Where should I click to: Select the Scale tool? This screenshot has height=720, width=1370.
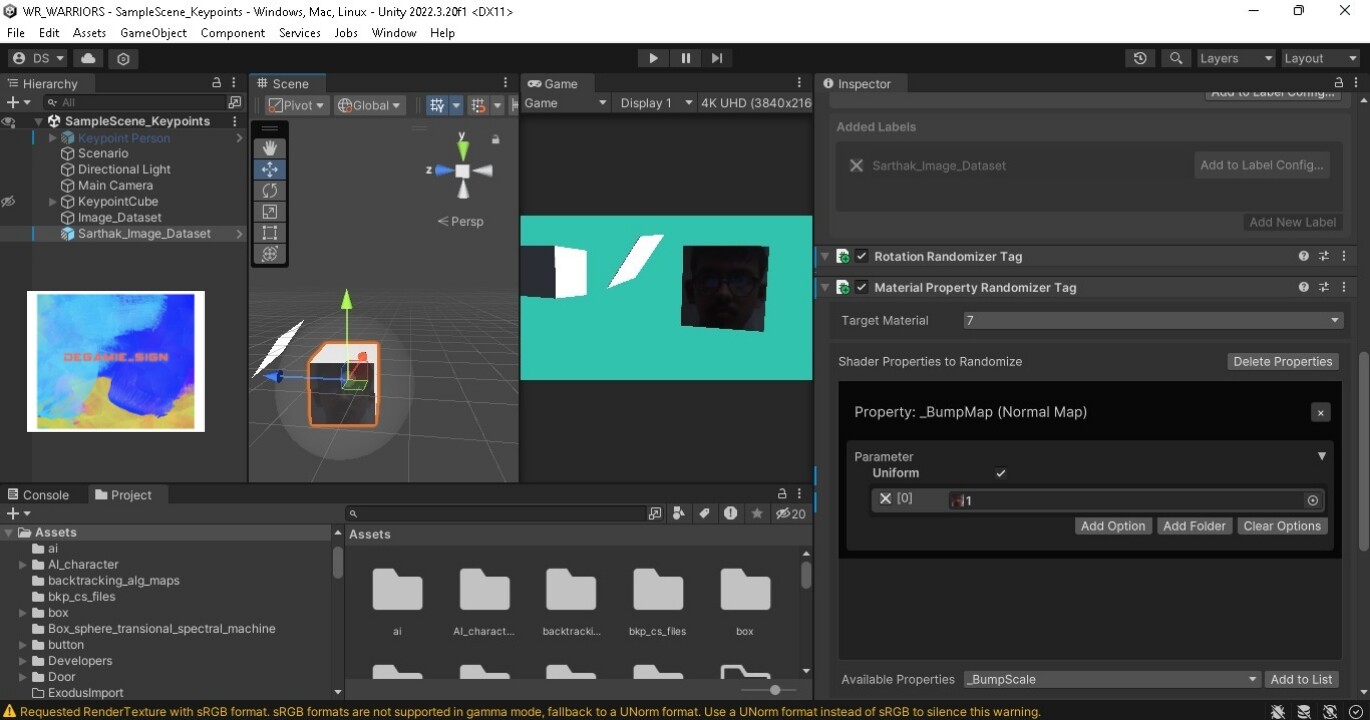click(x=269, y=211)
